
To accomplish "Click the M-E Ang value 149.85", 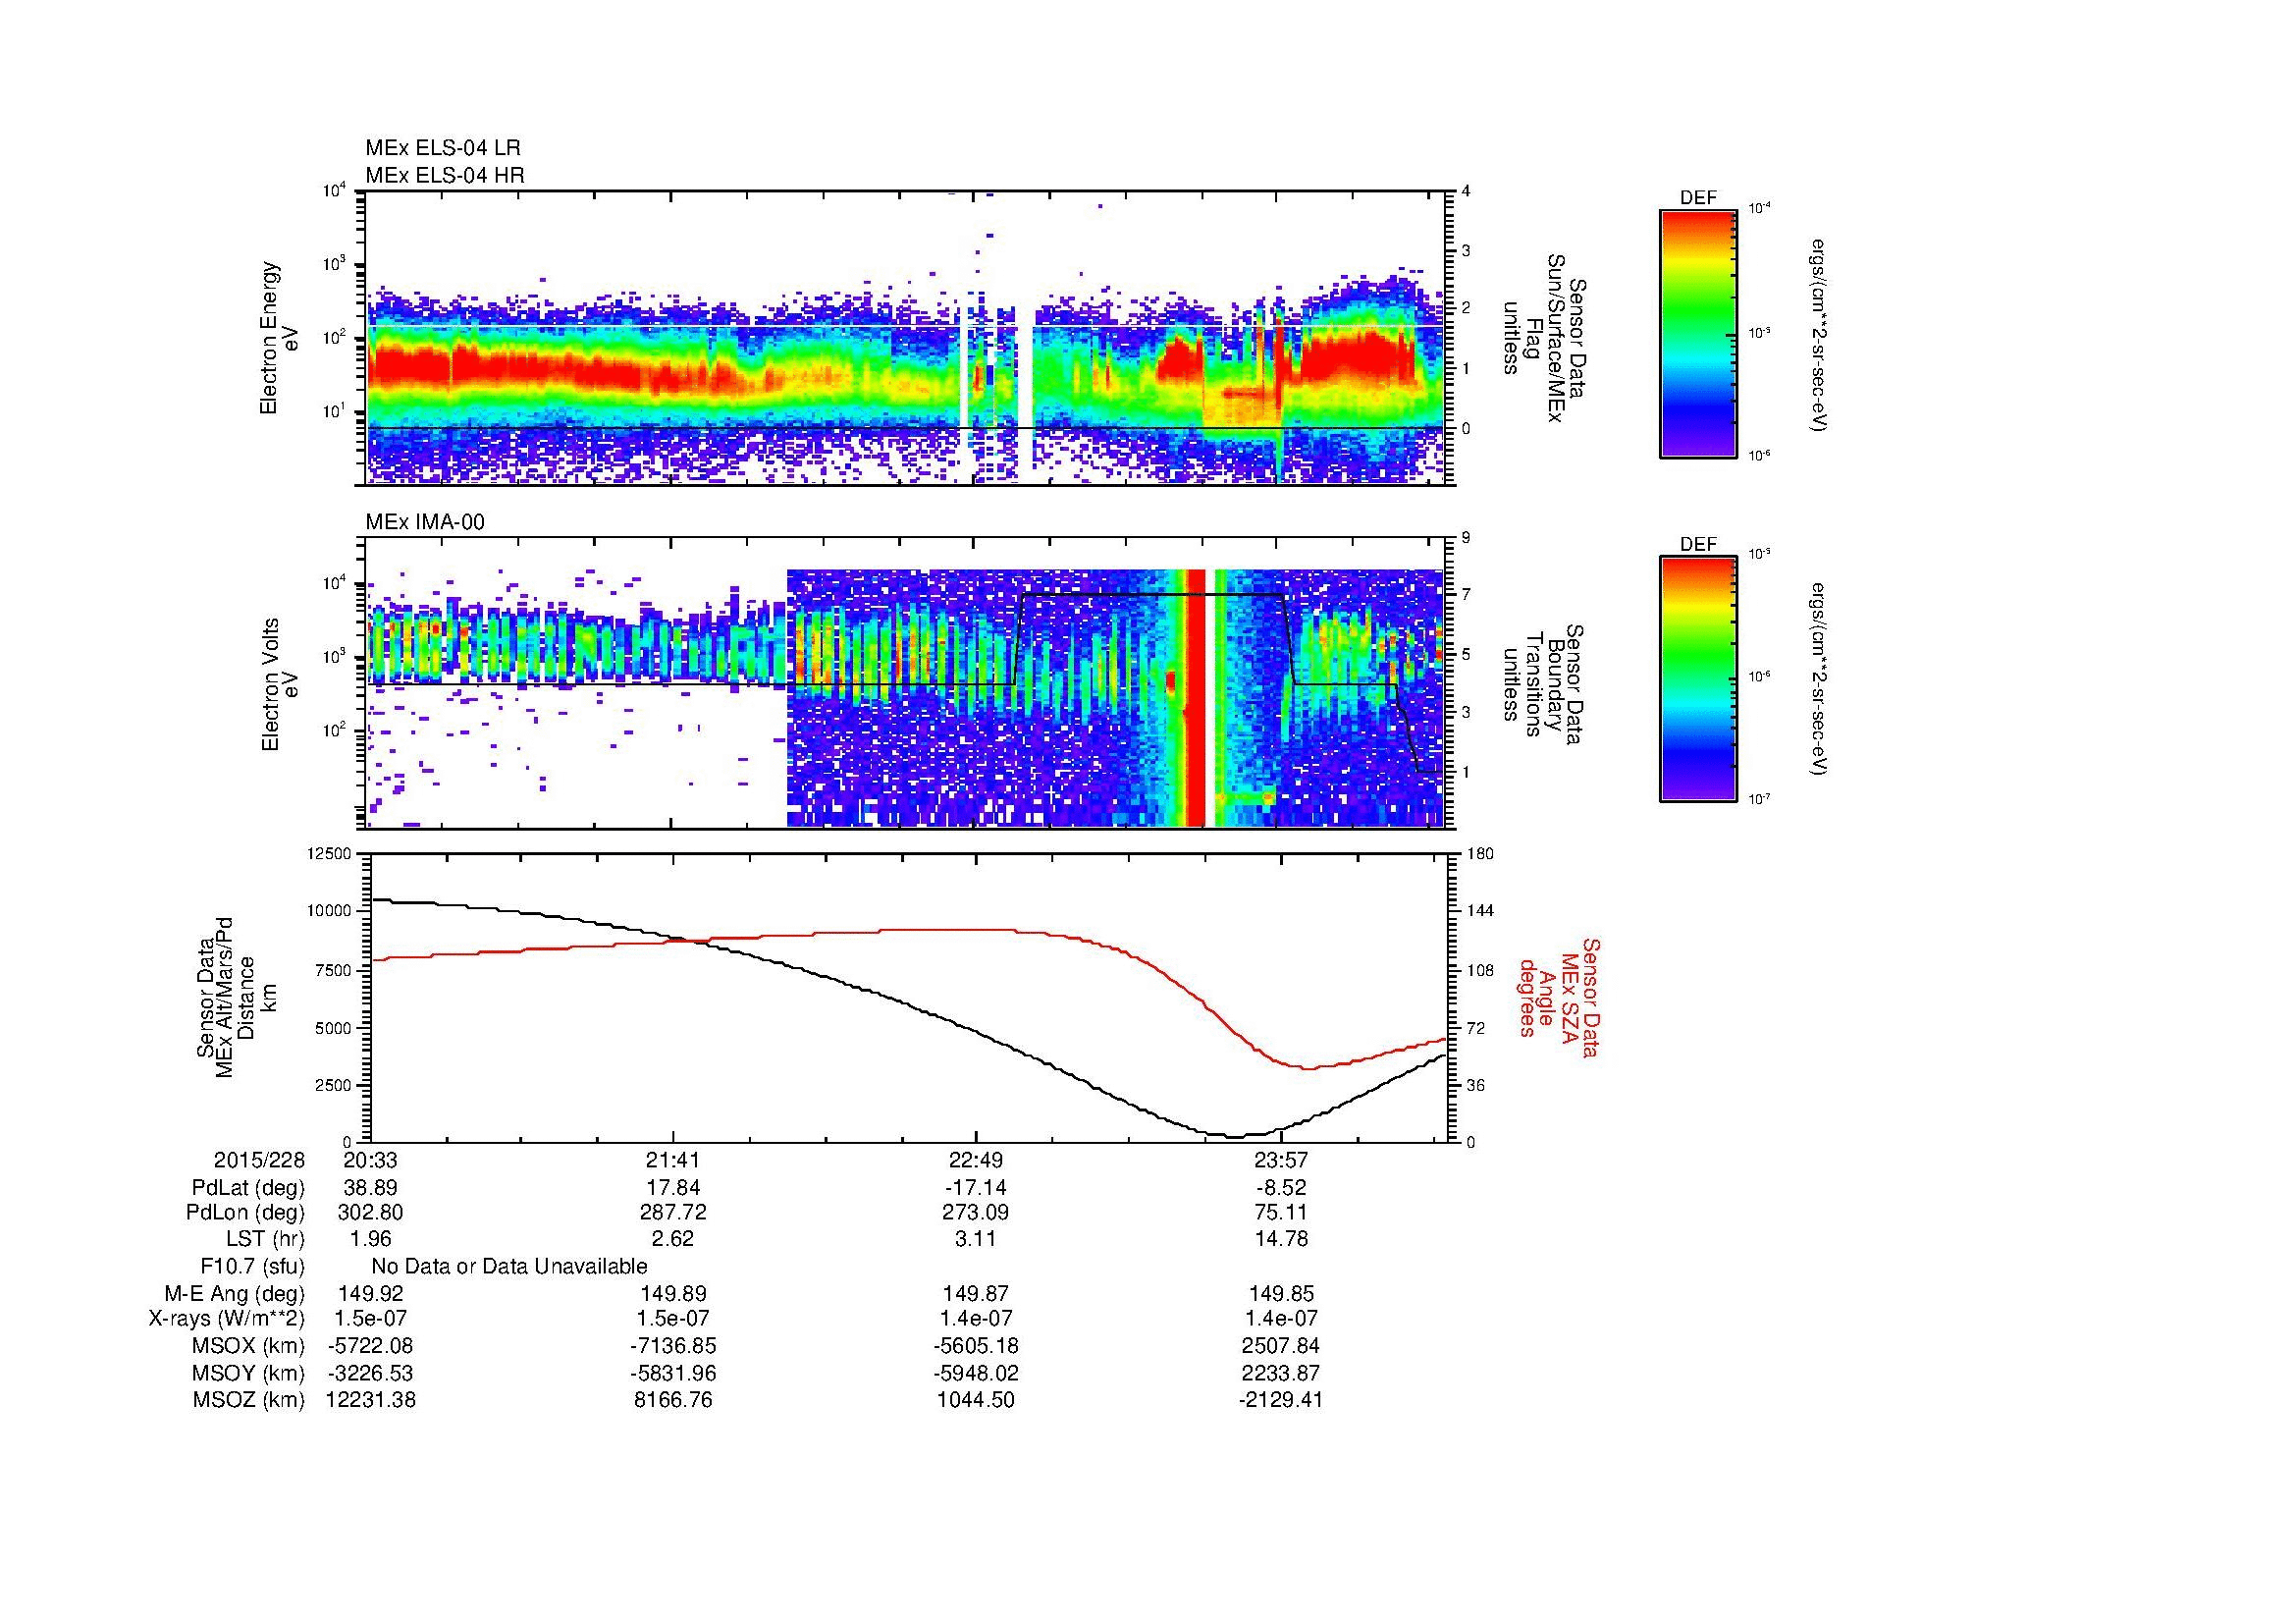I will tap(1282, 1293).
